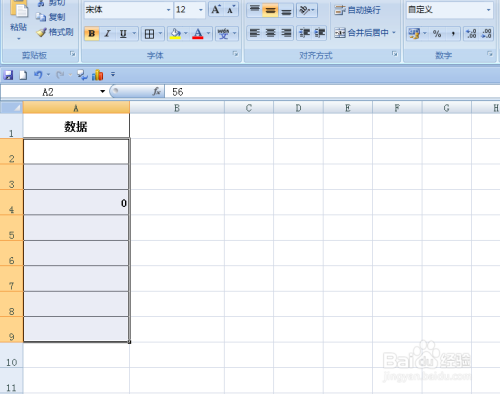The image size is (500, 394).
Task: Open the Borders dropdown arrow
Action: [x=160, y=34]
